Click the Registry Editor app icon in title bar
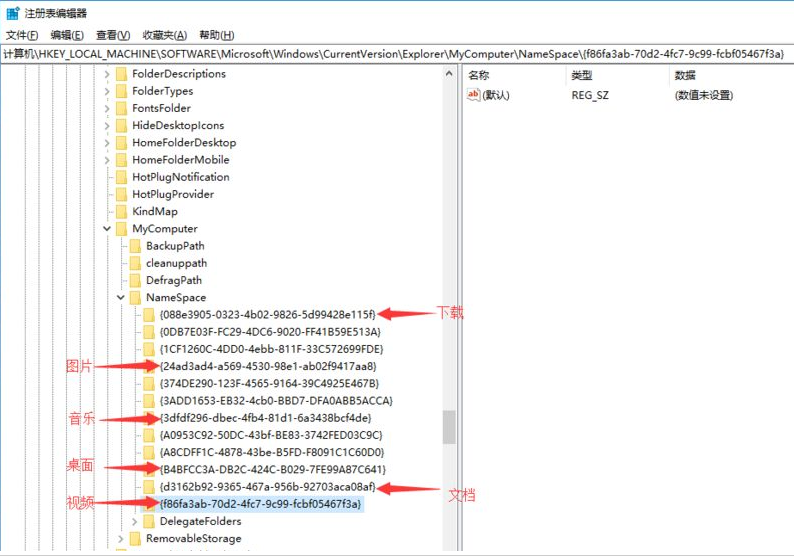This screenshot has width=794, height=558. (13, 13)
